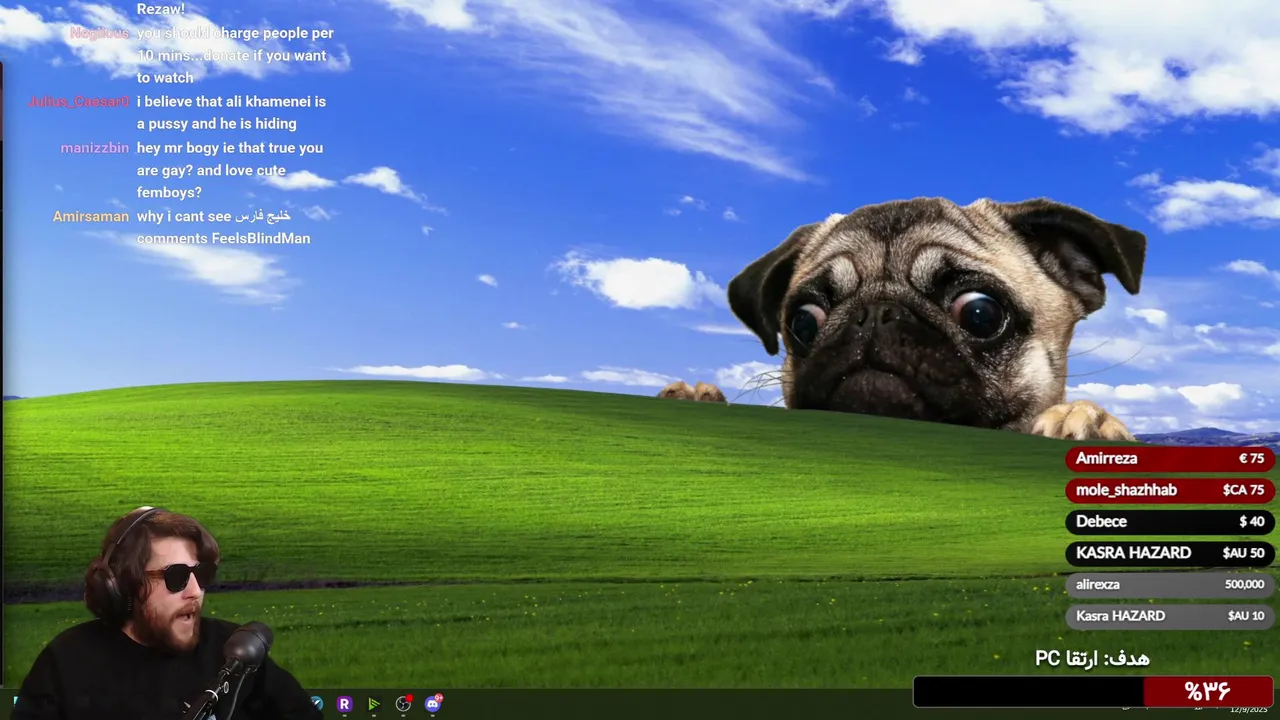Image resolution: width=1280 pixels, height=720 pixels.
Task: Click the message 'donate if you want to watch'
Action: (235, 55)
